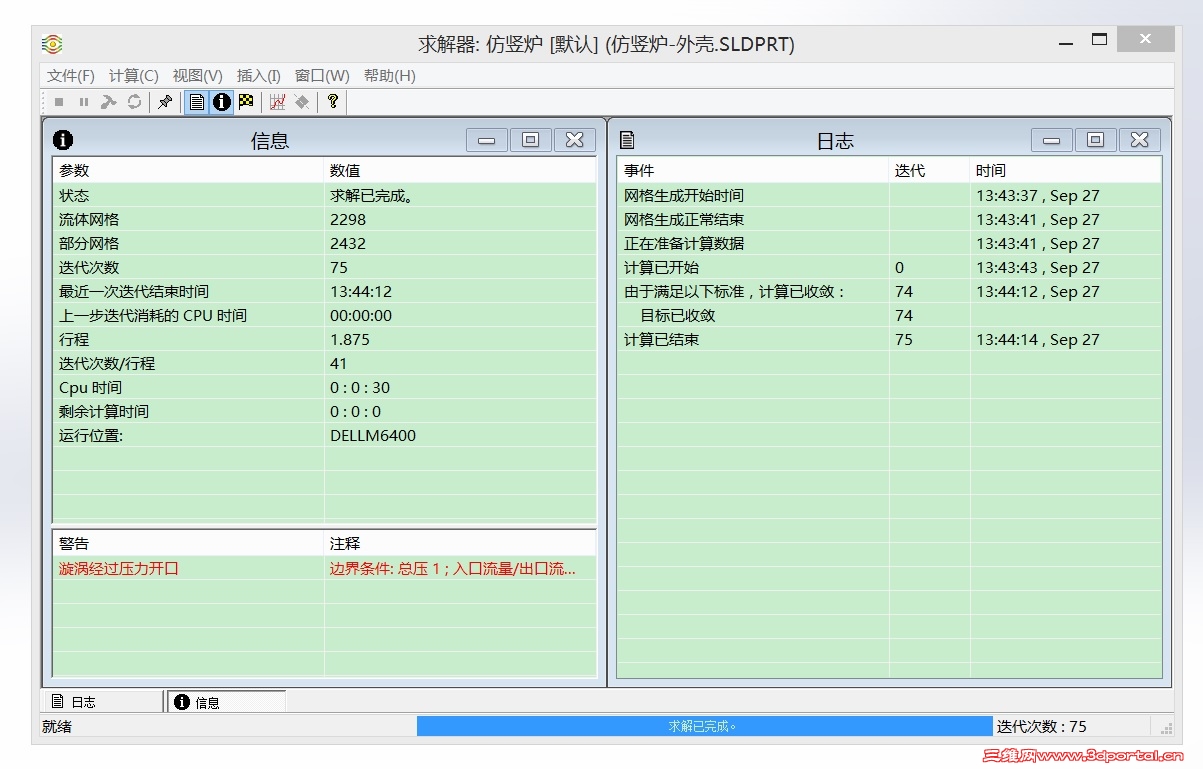Click the 数值 column header
This screenshot has height=769, width=1203.
[x=460, y=171]
